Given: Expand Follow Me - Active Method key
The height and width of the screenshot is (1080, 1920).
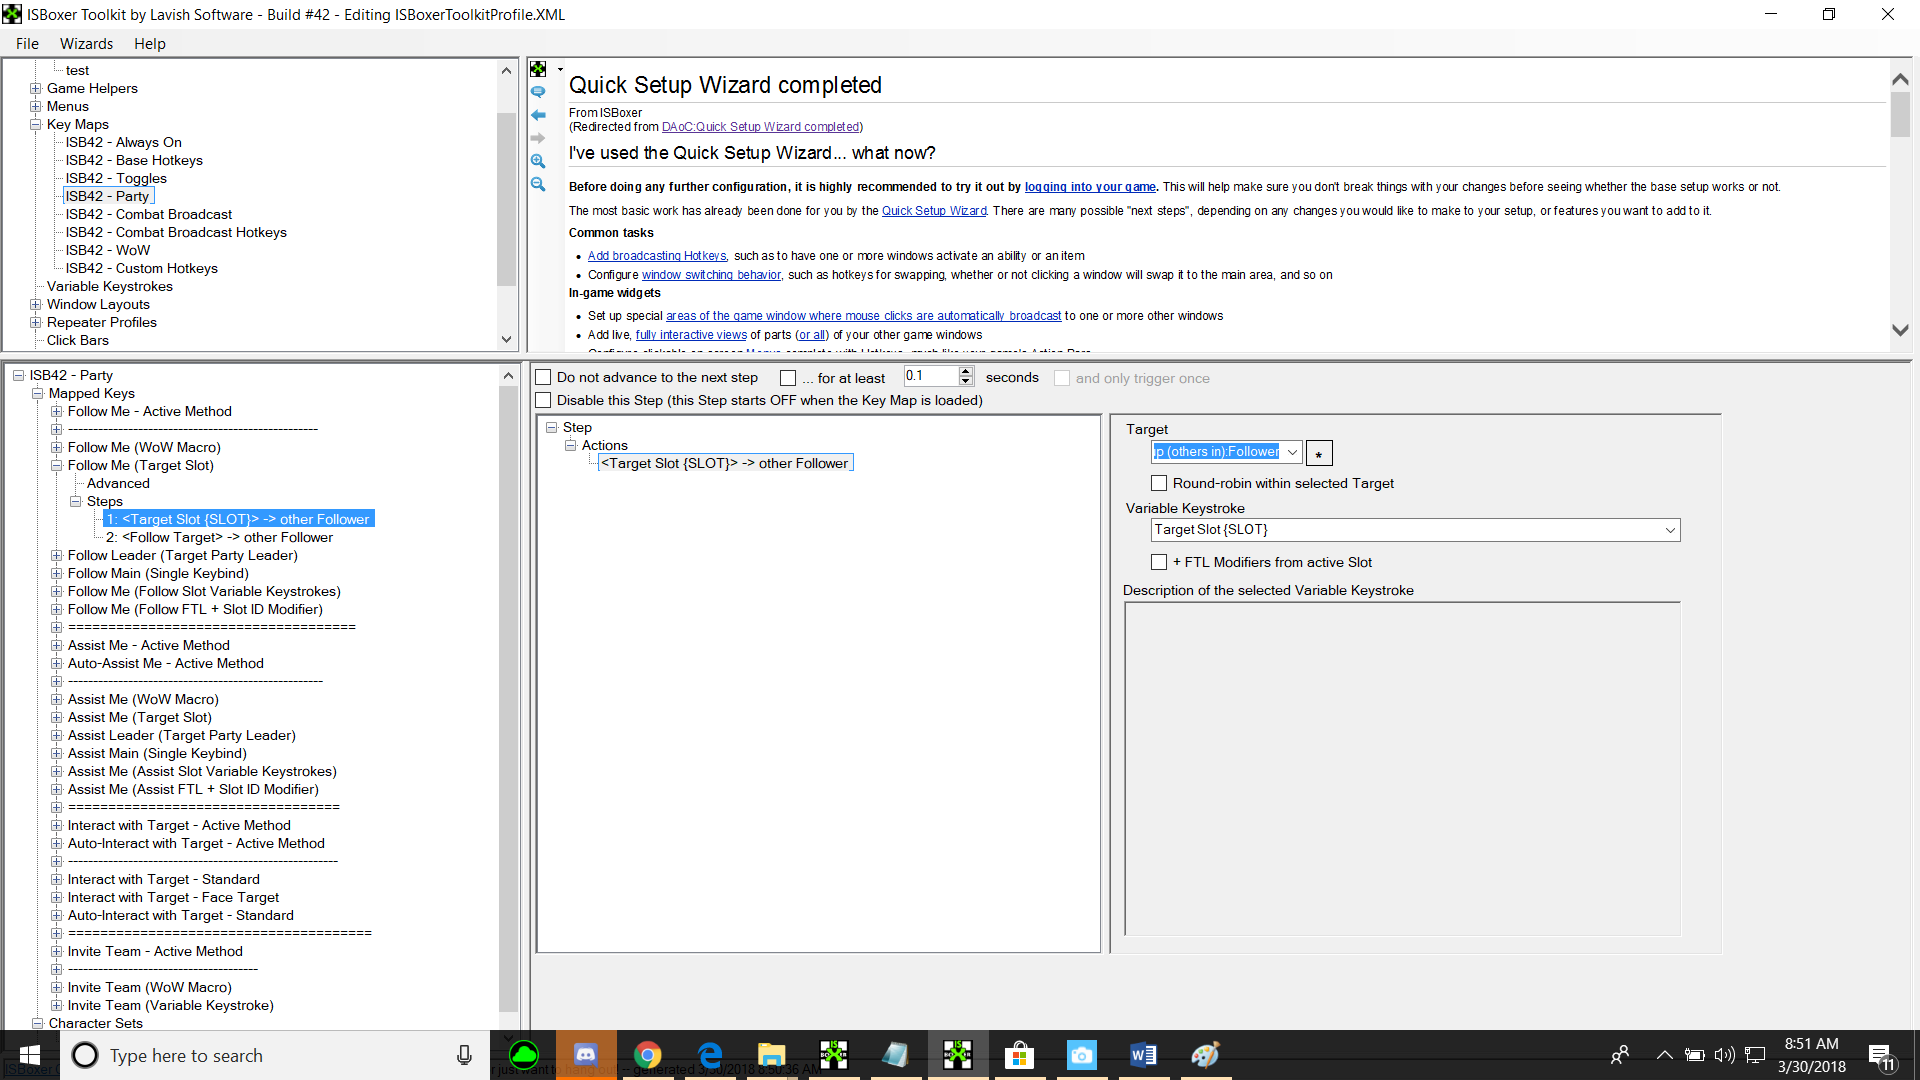Looking at the screenshot, I should [57, 412].
